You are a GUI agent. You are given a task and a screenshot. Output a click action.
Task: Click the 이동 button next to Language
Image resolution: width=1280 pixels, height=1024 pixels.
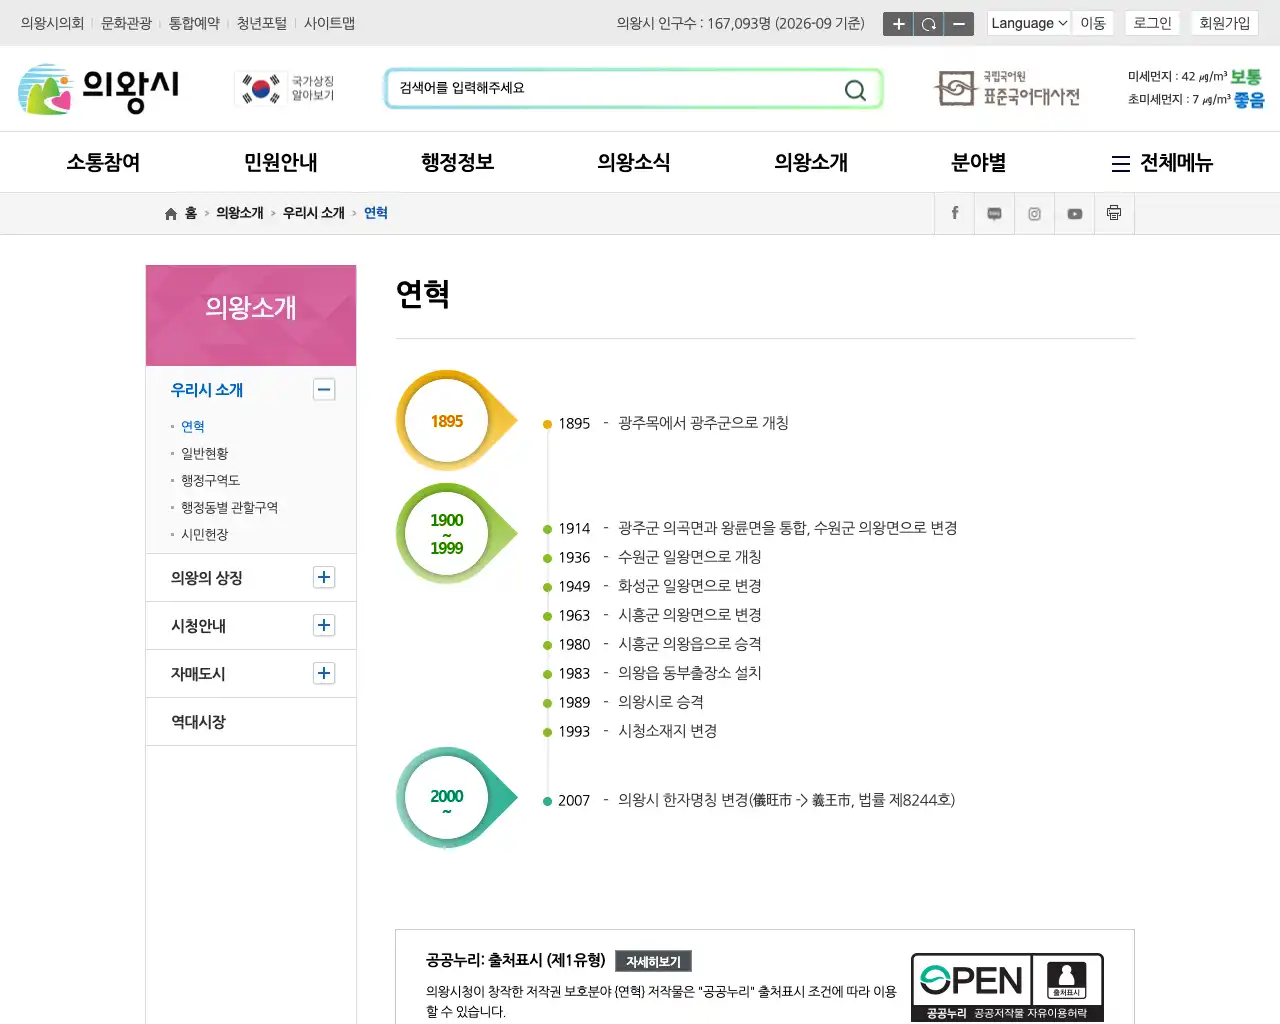point(1093,23)
